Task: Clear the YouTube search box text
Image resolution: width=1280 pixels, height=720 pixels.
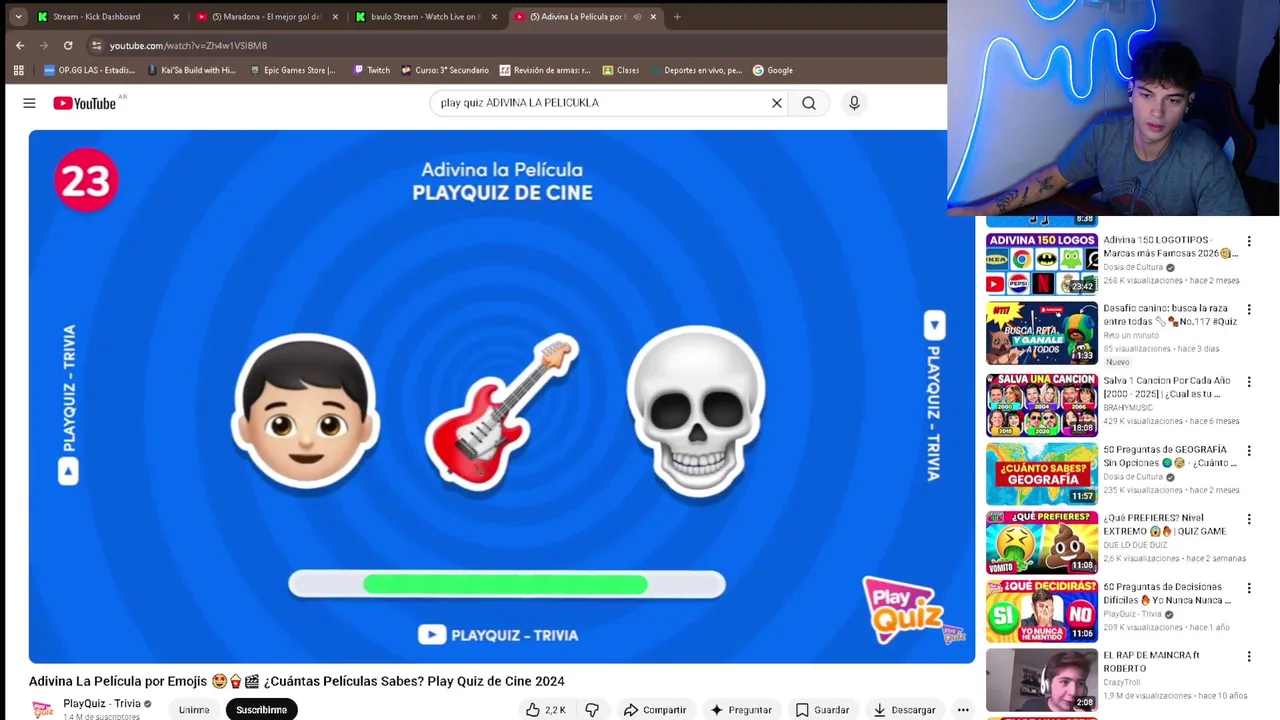Action: coord(776,103)
